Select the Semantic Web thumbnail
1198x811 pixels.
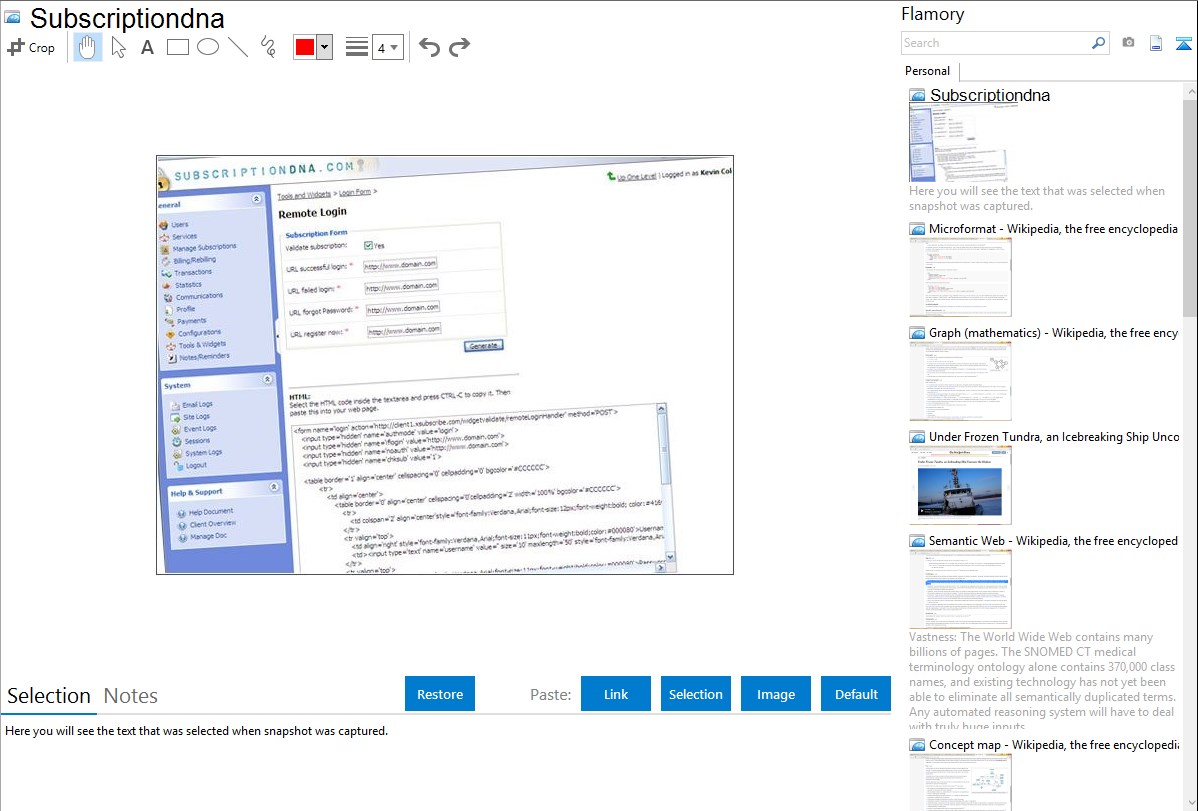click(960, 589)
